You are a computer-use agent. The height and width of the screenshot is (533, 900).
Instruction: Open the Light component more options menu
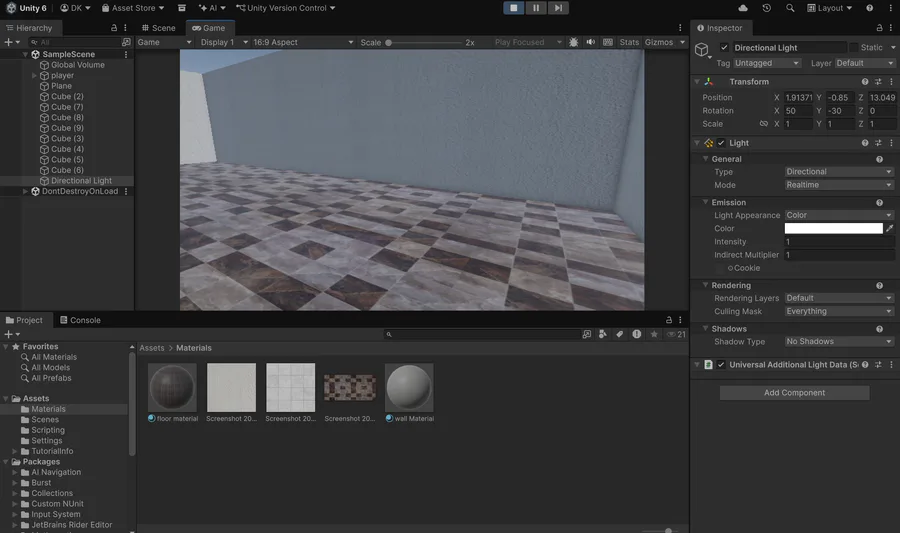coord(891,143)
